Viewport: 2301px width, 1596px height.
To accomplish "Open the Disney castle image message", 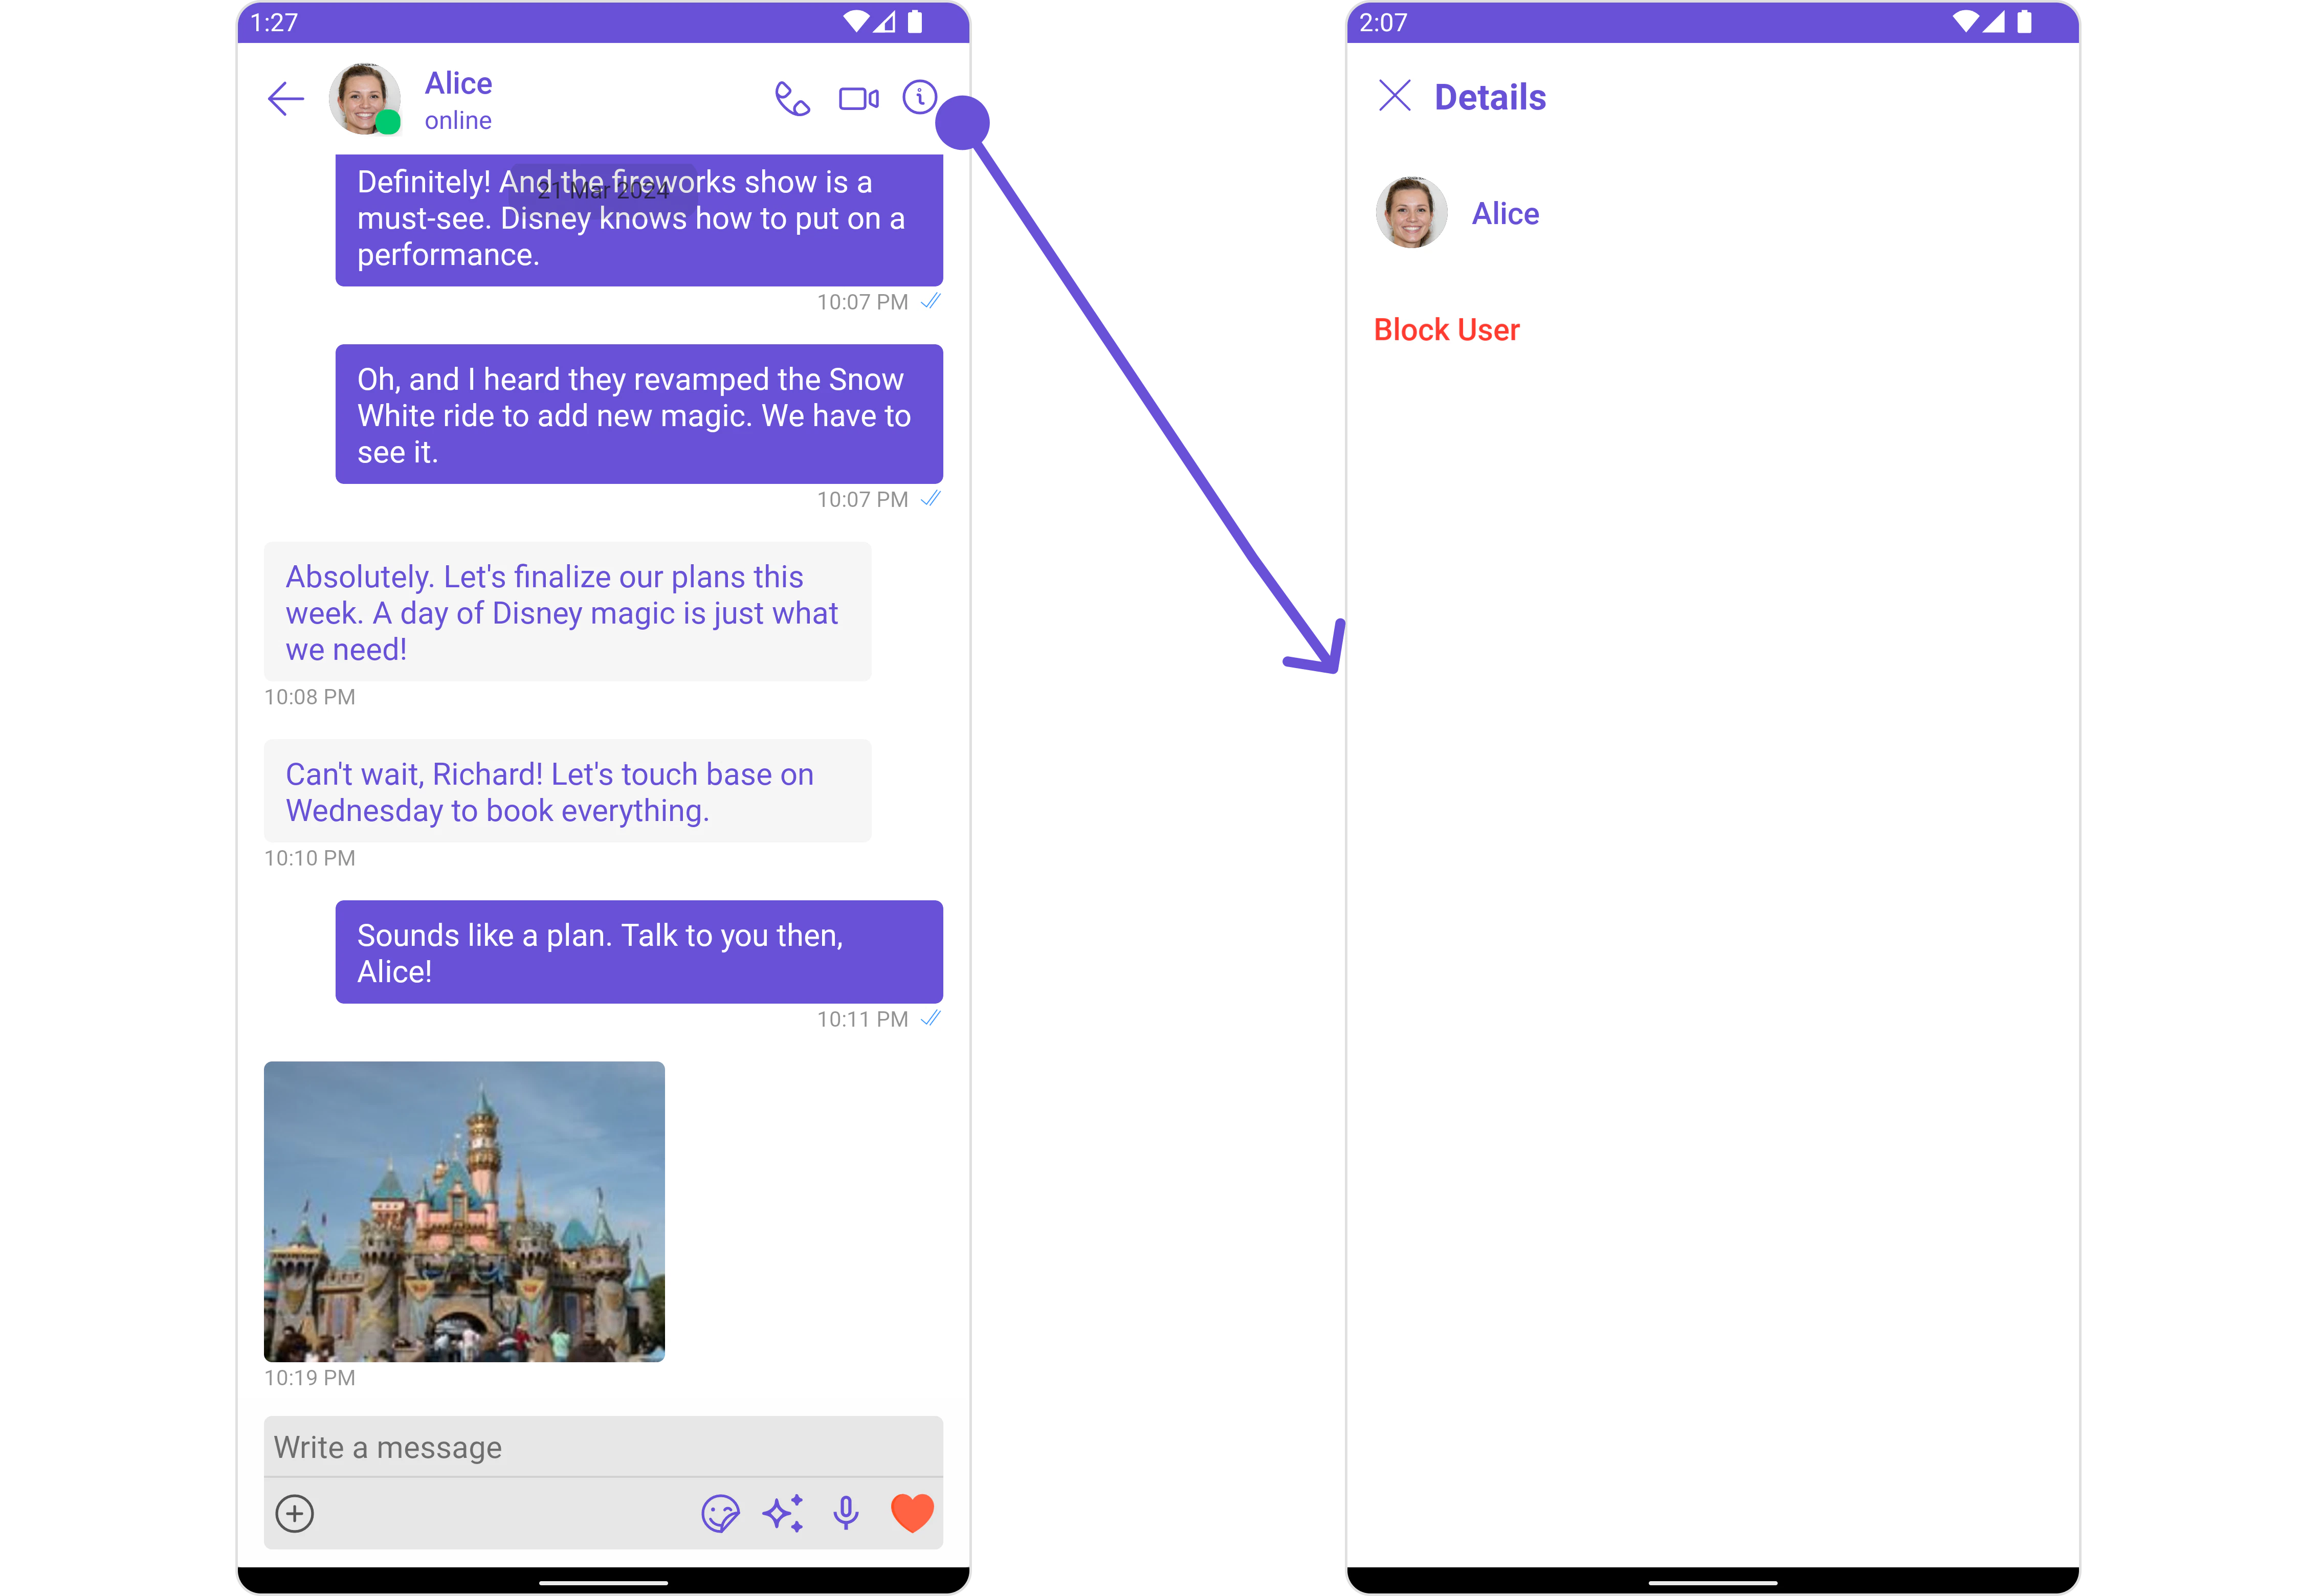I will pos(464,1211).
